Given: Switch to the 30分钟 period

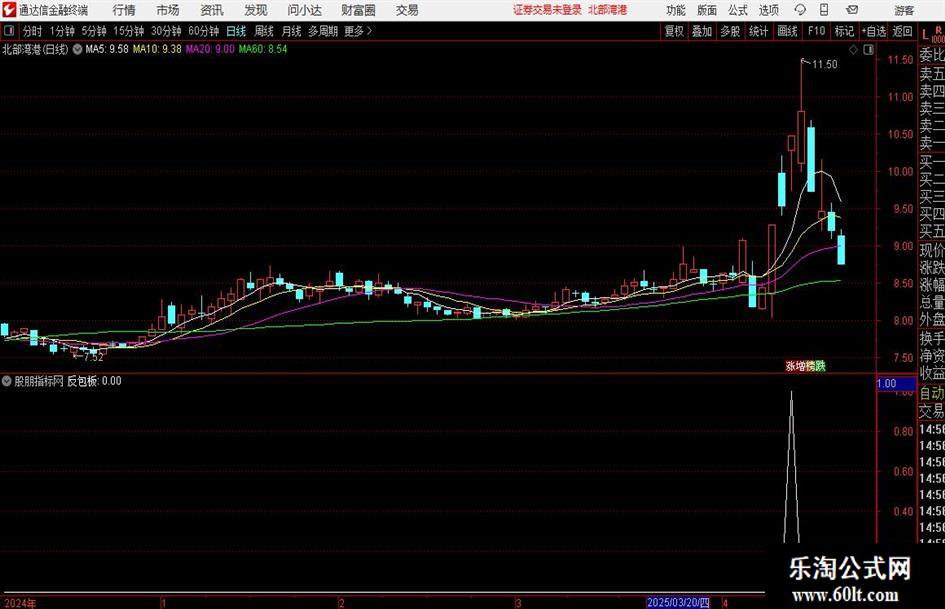Looking at the screenshot, I should 166,31.
